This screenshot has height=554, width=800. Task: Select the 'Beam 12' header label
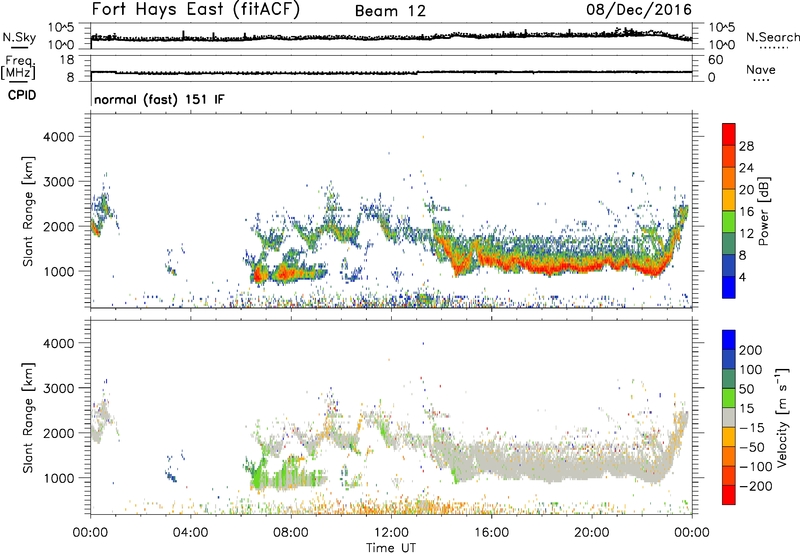tap(390, 11)
